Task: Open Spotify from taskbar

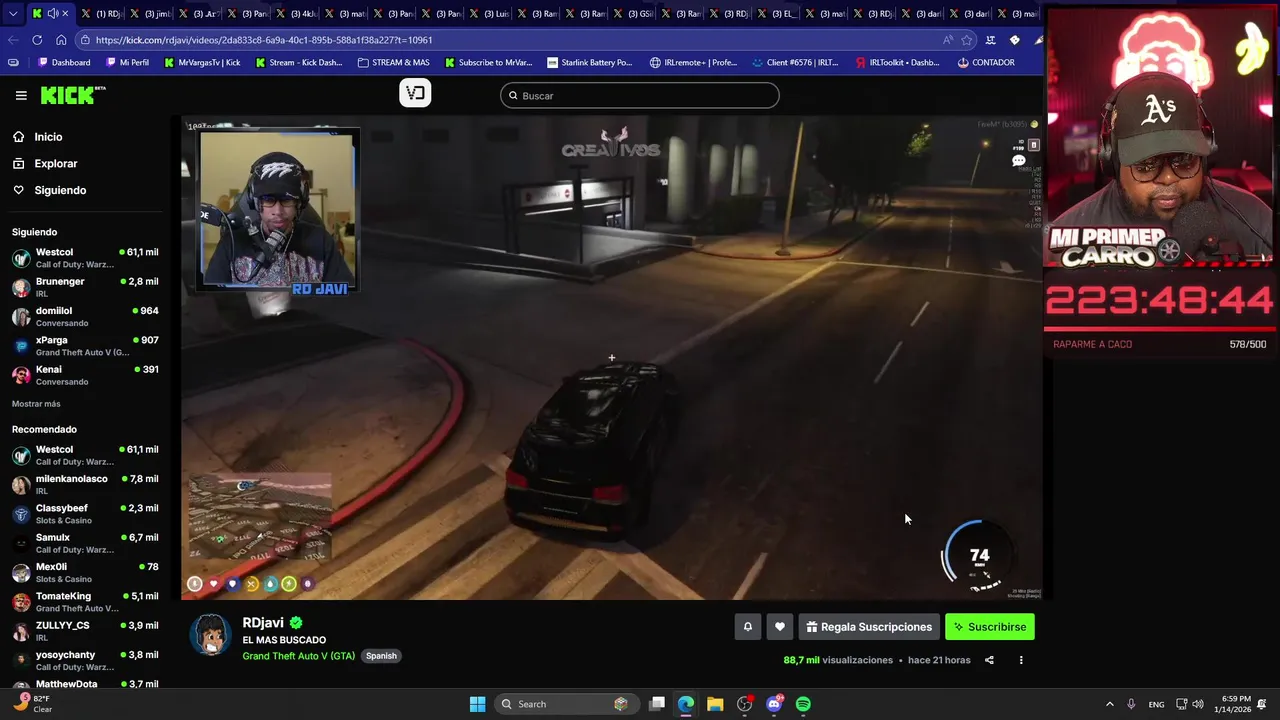Action: (x=803, y=704)
